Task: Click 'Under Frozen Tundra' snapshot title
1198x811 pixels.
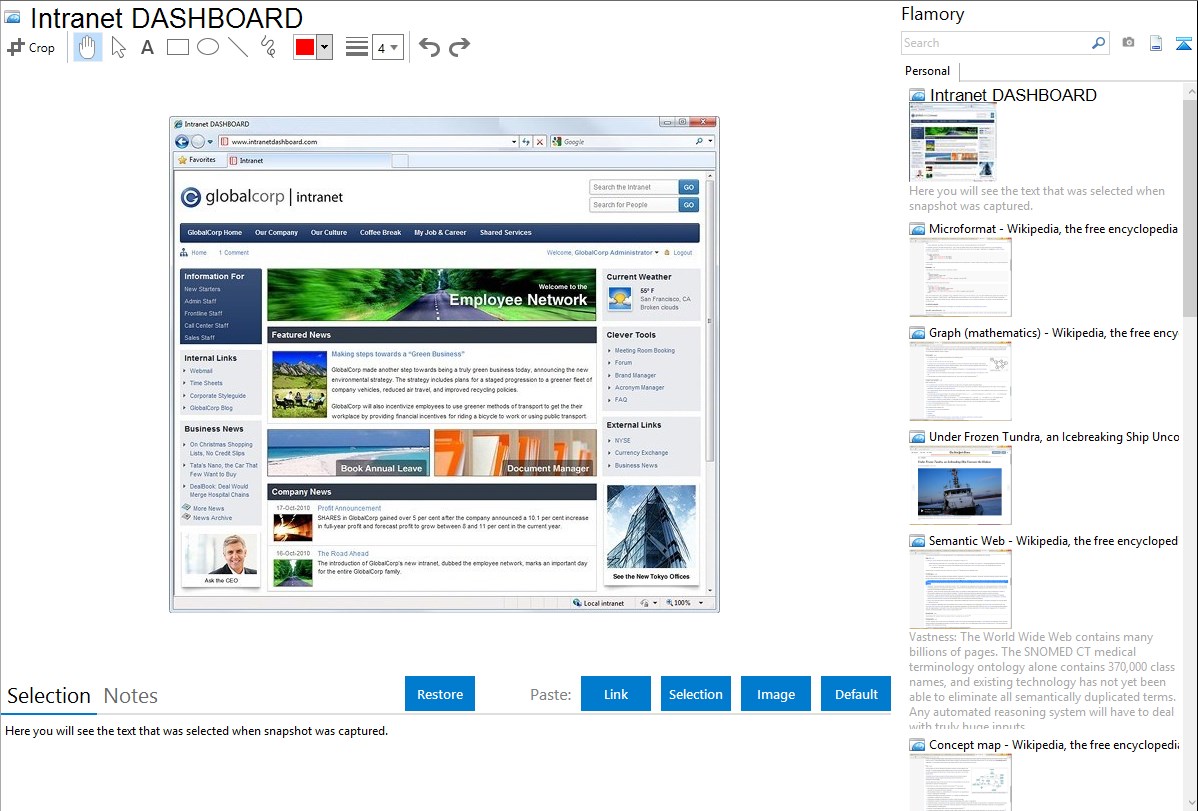Action: tap(1054, 436)
